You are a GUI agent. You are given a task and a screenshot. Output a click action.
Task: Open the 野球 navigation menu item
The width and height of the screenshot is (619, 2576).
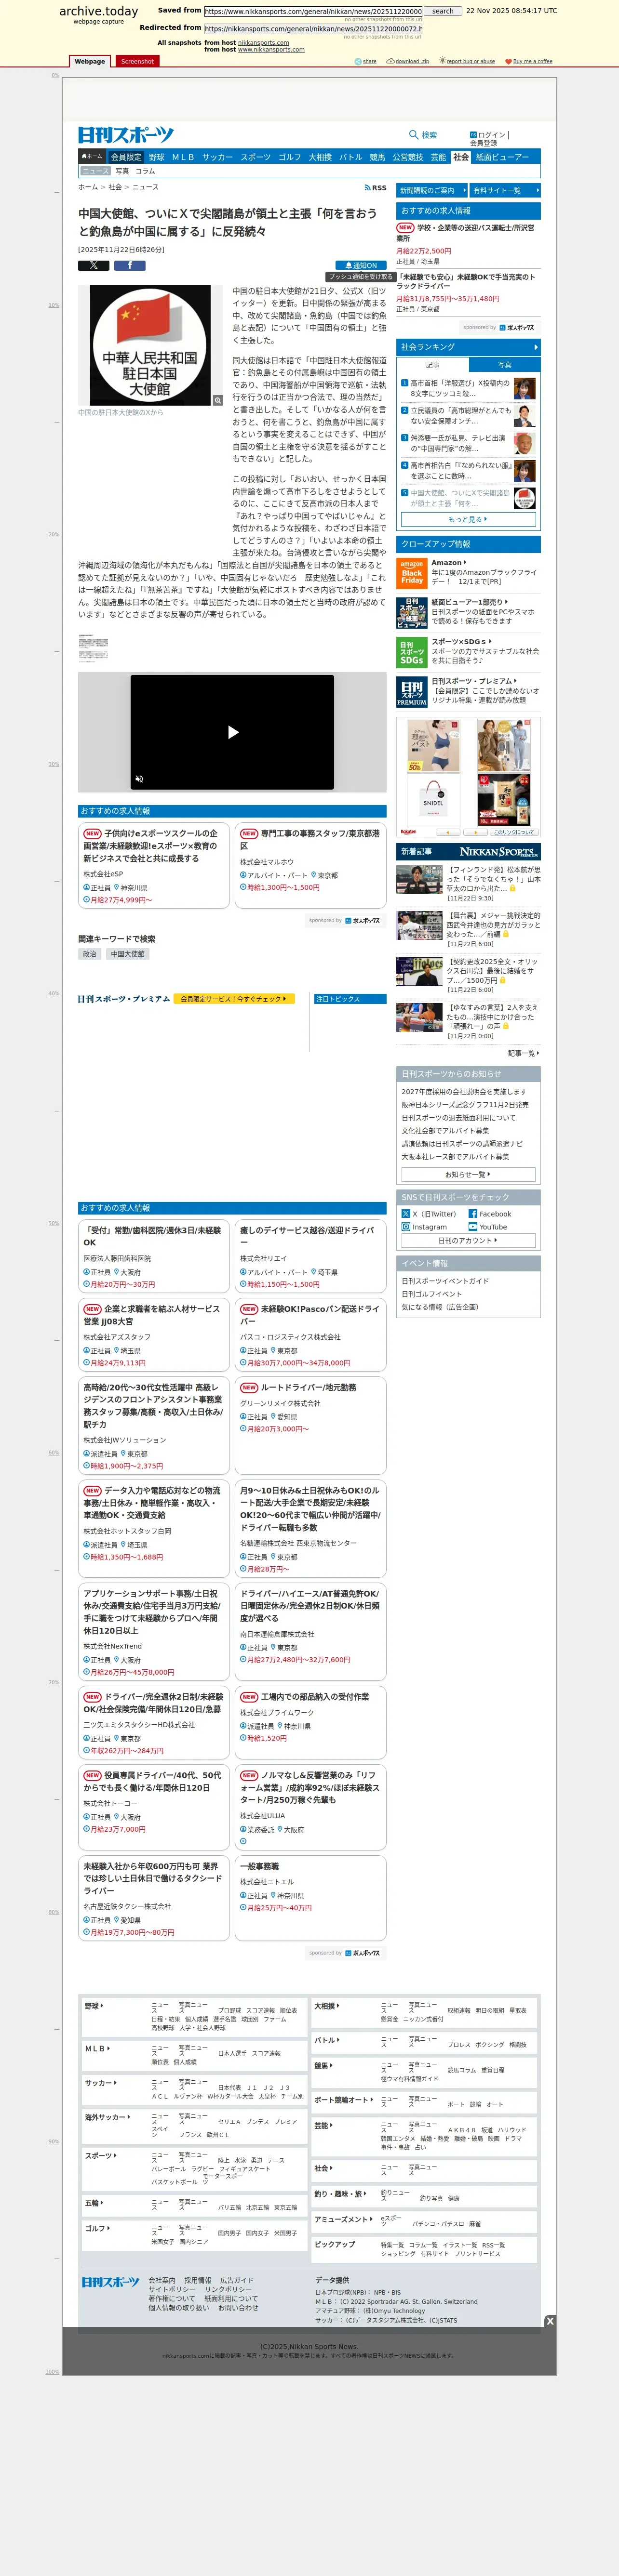[x=157, y=157]
